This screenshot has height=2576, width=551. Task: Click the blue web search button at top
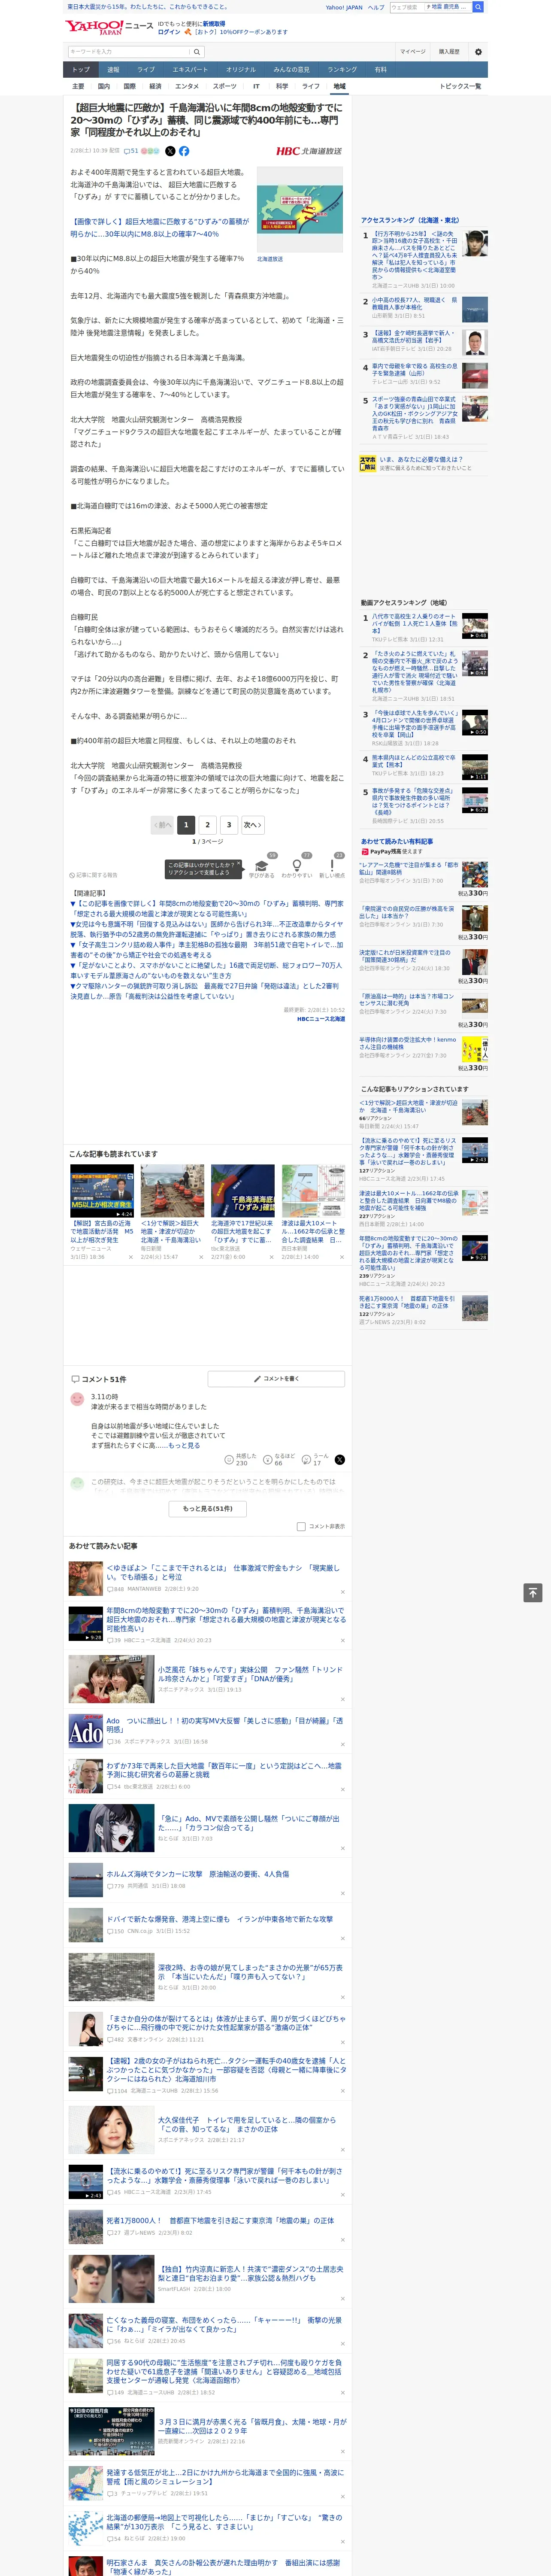point(478,7)
